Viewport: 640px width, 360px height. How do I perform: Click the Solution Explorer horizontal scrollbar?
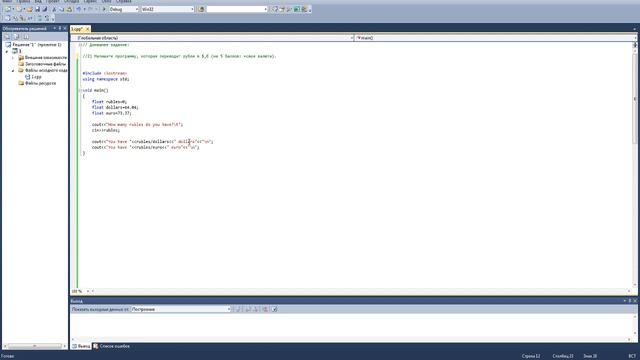(x=34, y=346)
